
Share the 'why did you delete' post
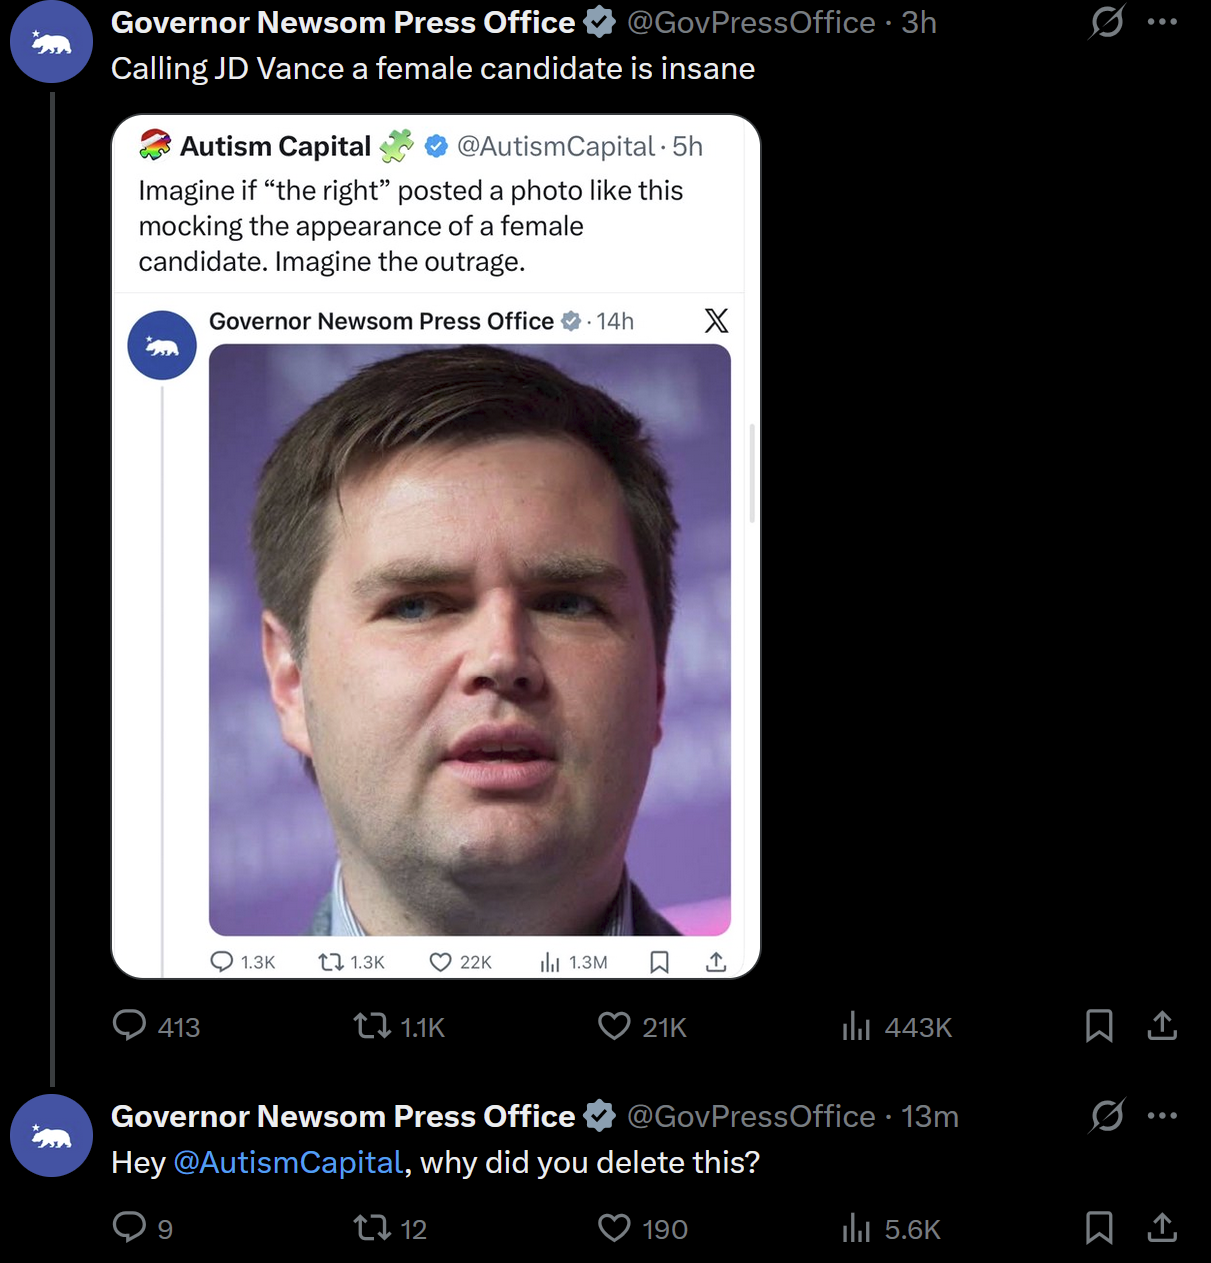click(1162, 1227)
